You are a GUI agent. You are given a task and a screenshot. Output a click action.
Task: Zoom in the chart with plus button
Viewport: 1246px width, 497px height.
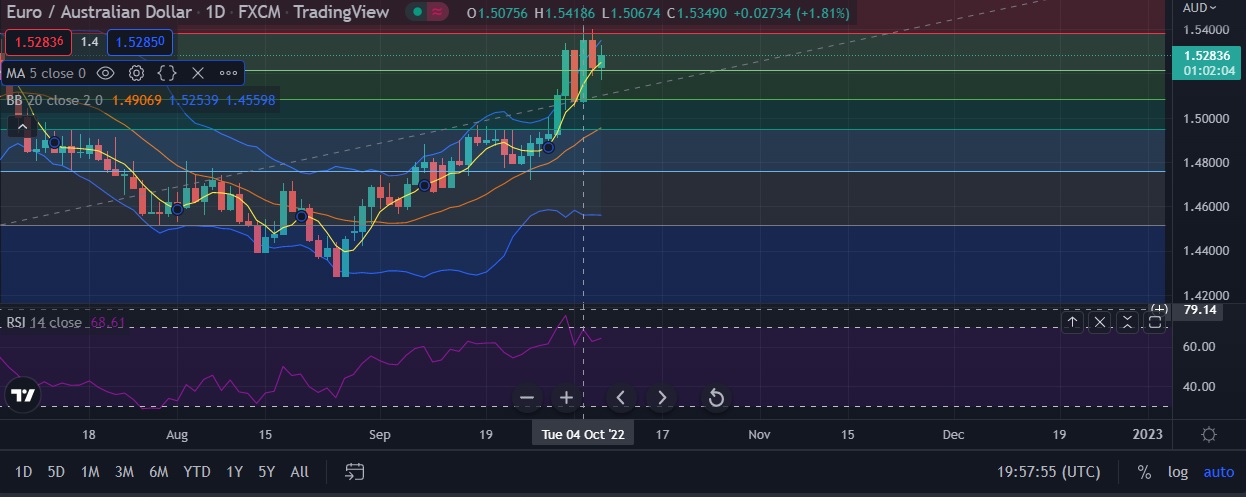(565, 398)
